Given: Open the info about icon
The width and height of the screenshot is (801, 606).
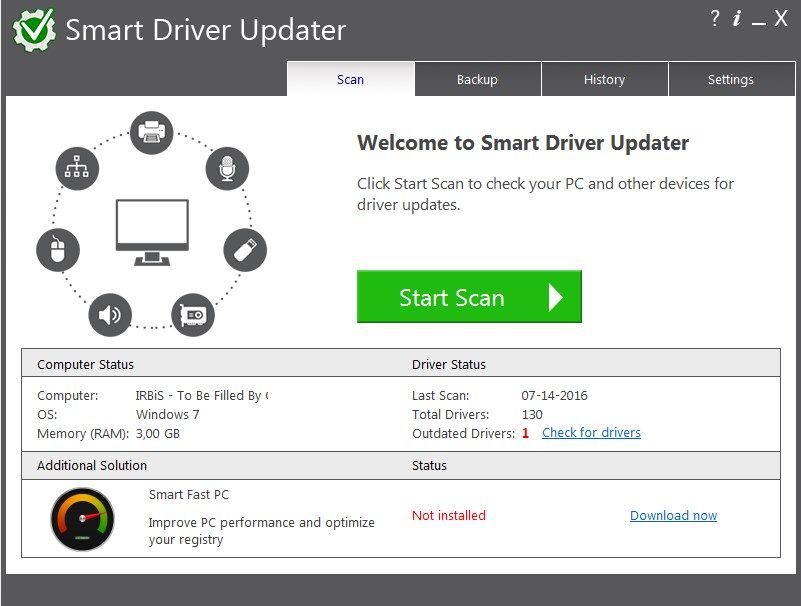Looking at the screenshot, I should click(737, 19).
